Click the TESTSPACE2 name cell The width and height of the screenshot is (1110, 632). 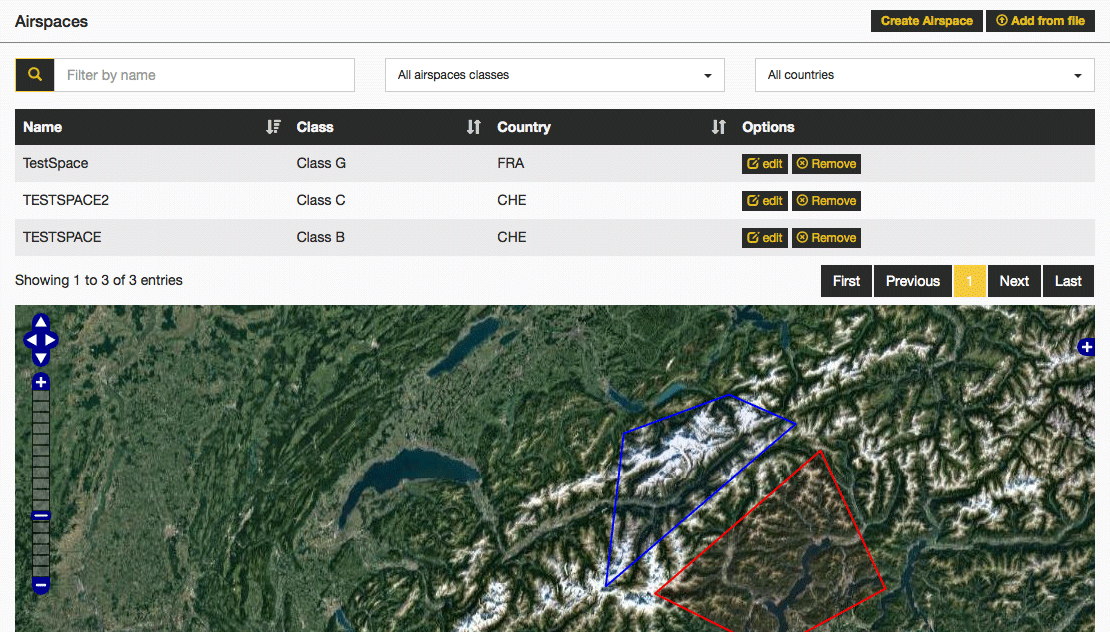point(66,200)
